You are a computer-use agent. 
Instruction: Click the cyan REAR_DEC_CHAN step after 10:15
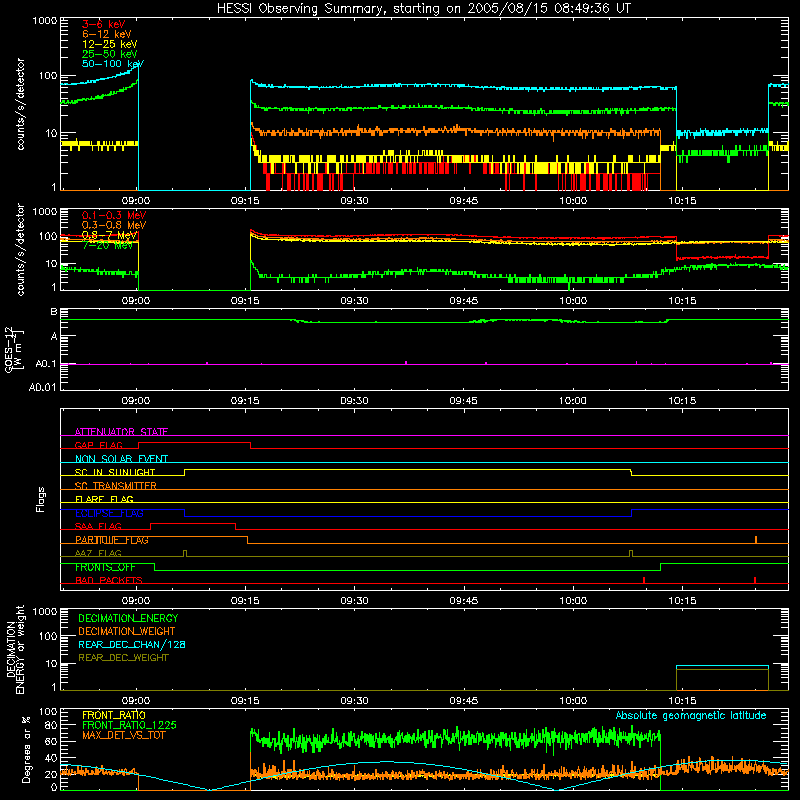(x=722, y=666)
